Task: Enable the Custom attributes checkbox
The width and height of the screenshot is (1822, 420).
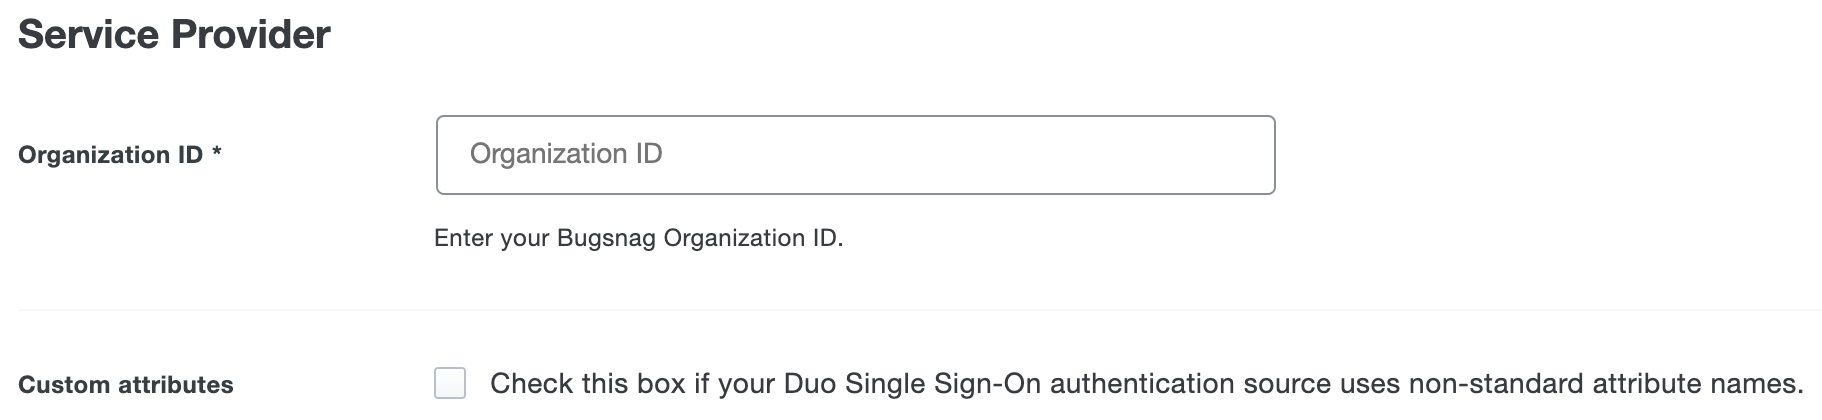Action: (450, 384)
